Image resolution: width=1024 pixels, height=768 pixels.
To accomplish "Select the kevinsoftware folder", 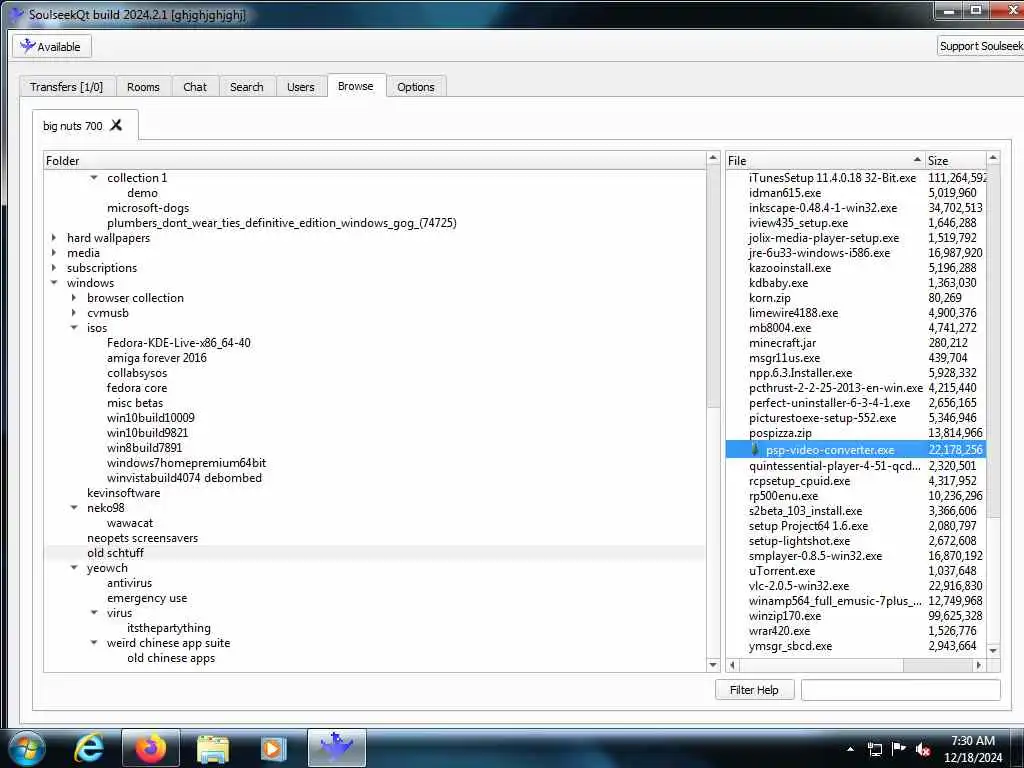I will pos(123,493).
